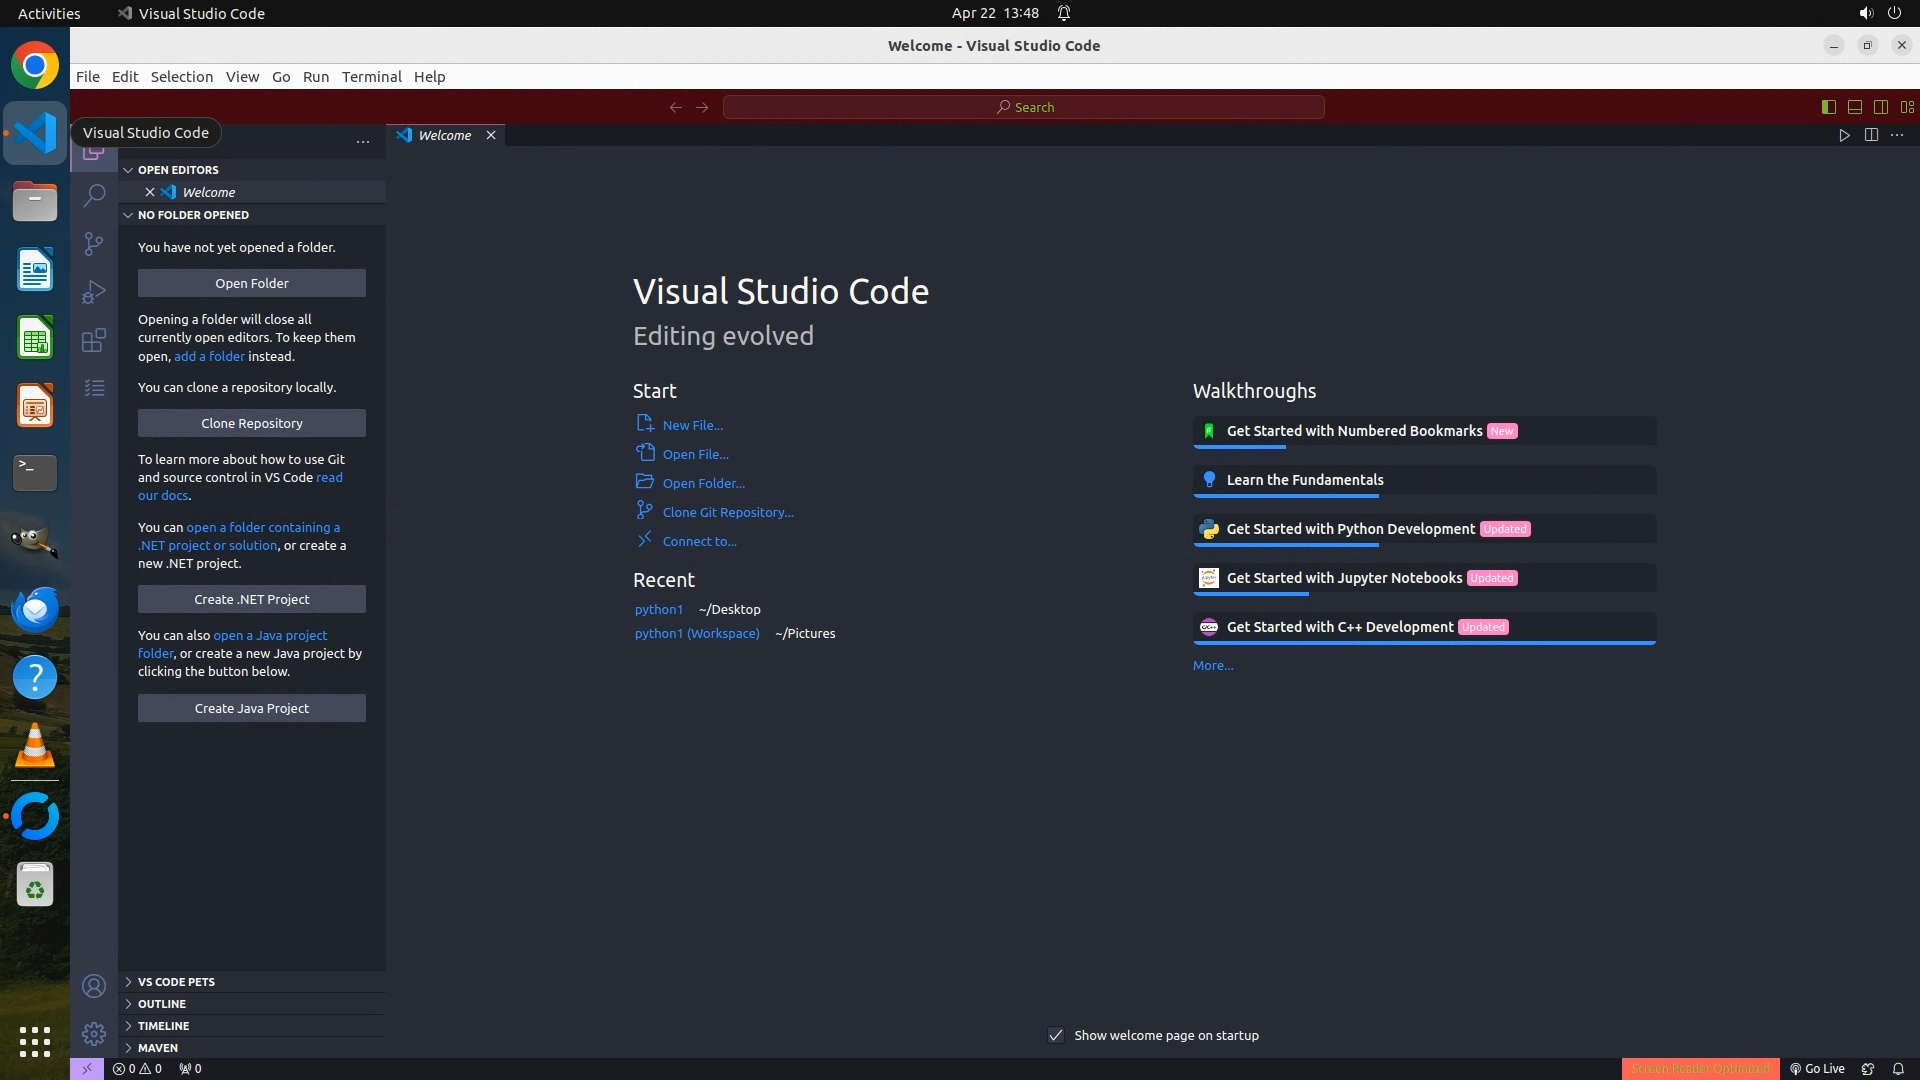This screenshot has width=1920, height=1080.
Task: Click the Clone Git Repository link
Action: click(x=727, y=512)
